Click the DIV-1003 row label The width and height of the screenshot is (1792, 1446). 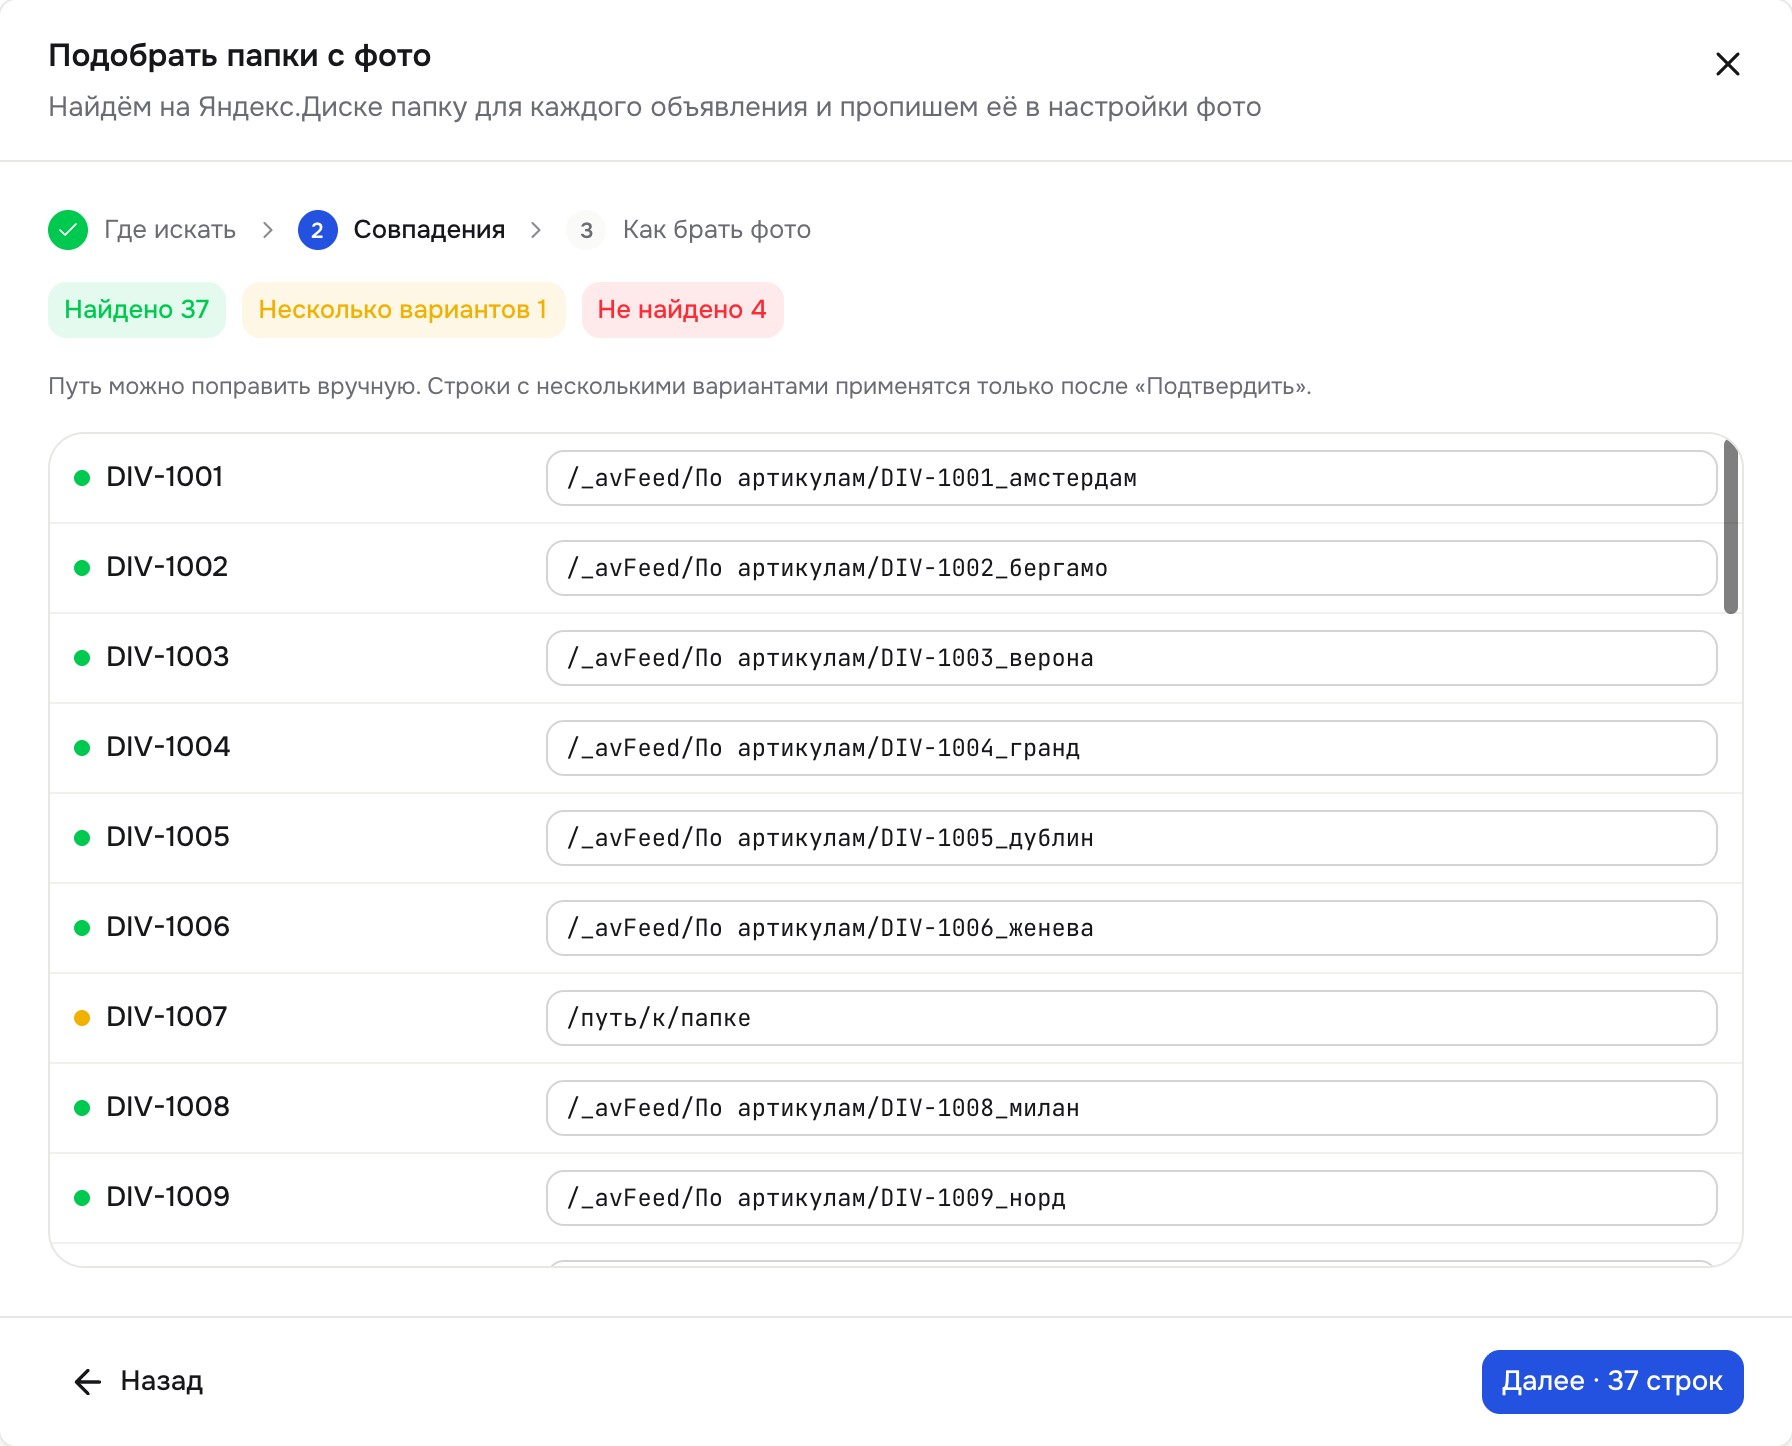pos(168,657)
